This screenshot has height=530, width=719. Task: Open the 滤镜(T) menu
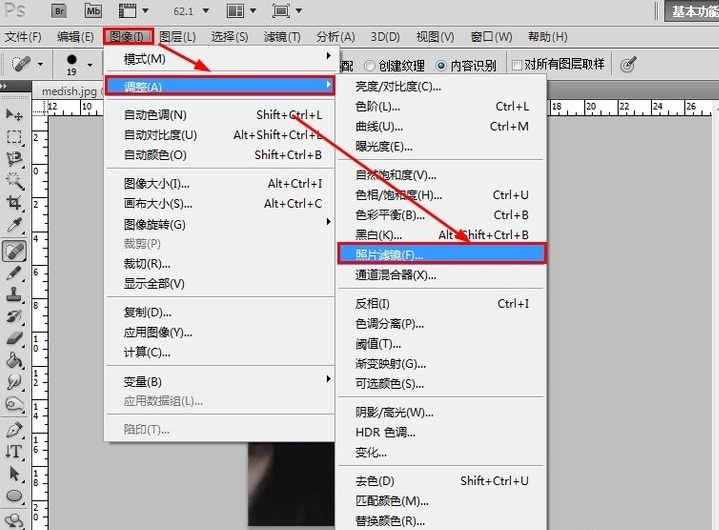point(282,37)
